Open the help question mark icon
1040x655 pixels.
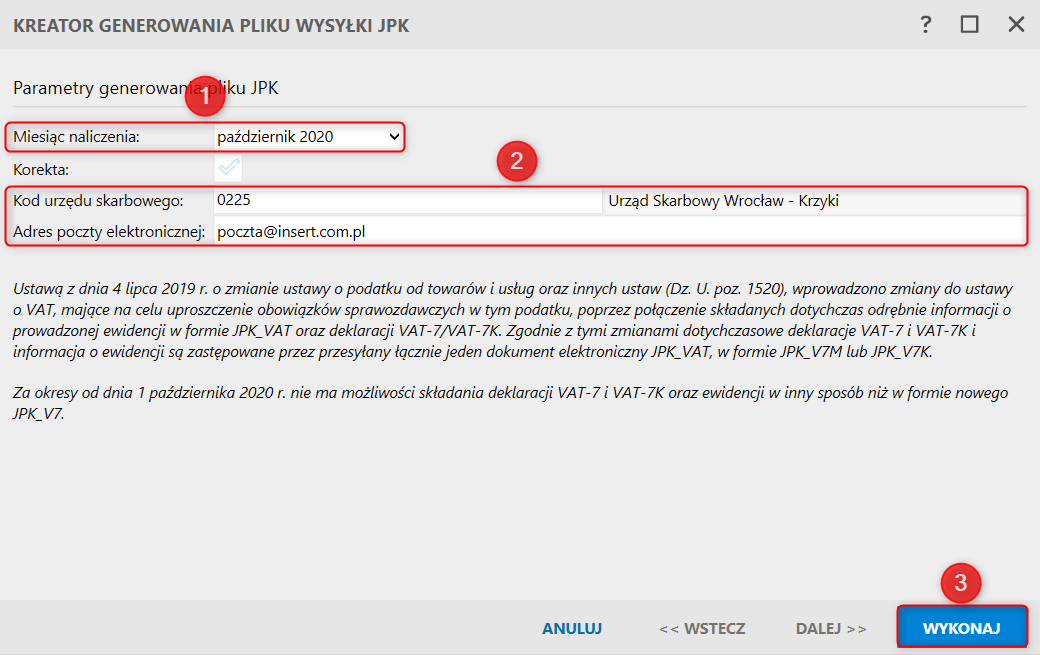point(926,25)
